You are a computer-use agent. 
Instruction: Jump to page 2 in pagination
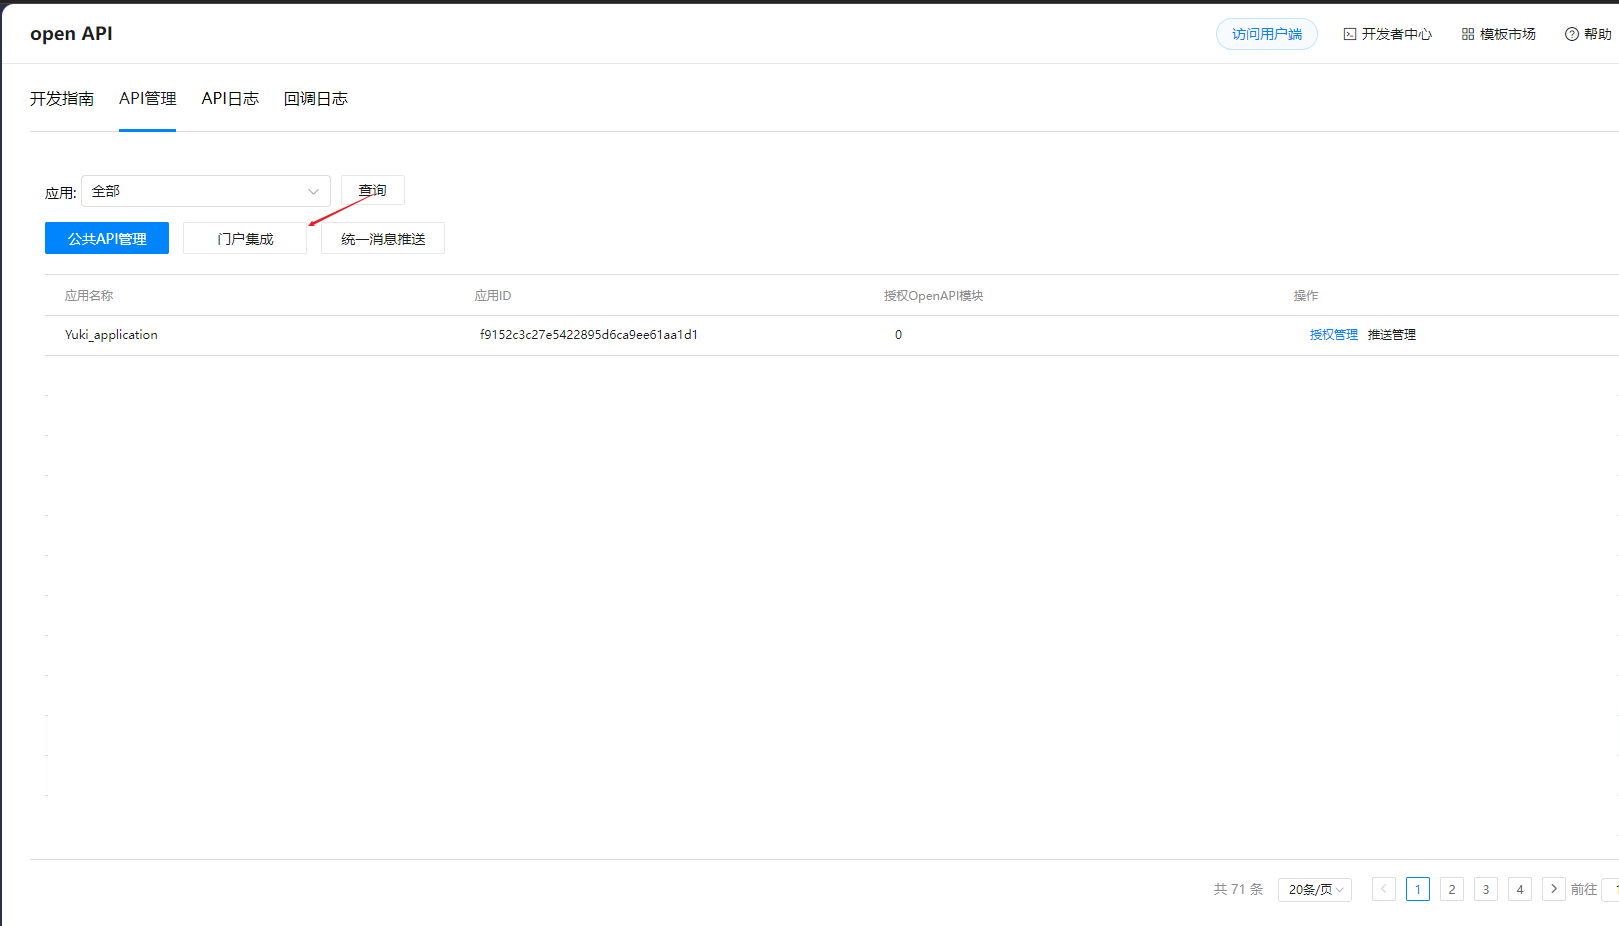[1451, 889]
